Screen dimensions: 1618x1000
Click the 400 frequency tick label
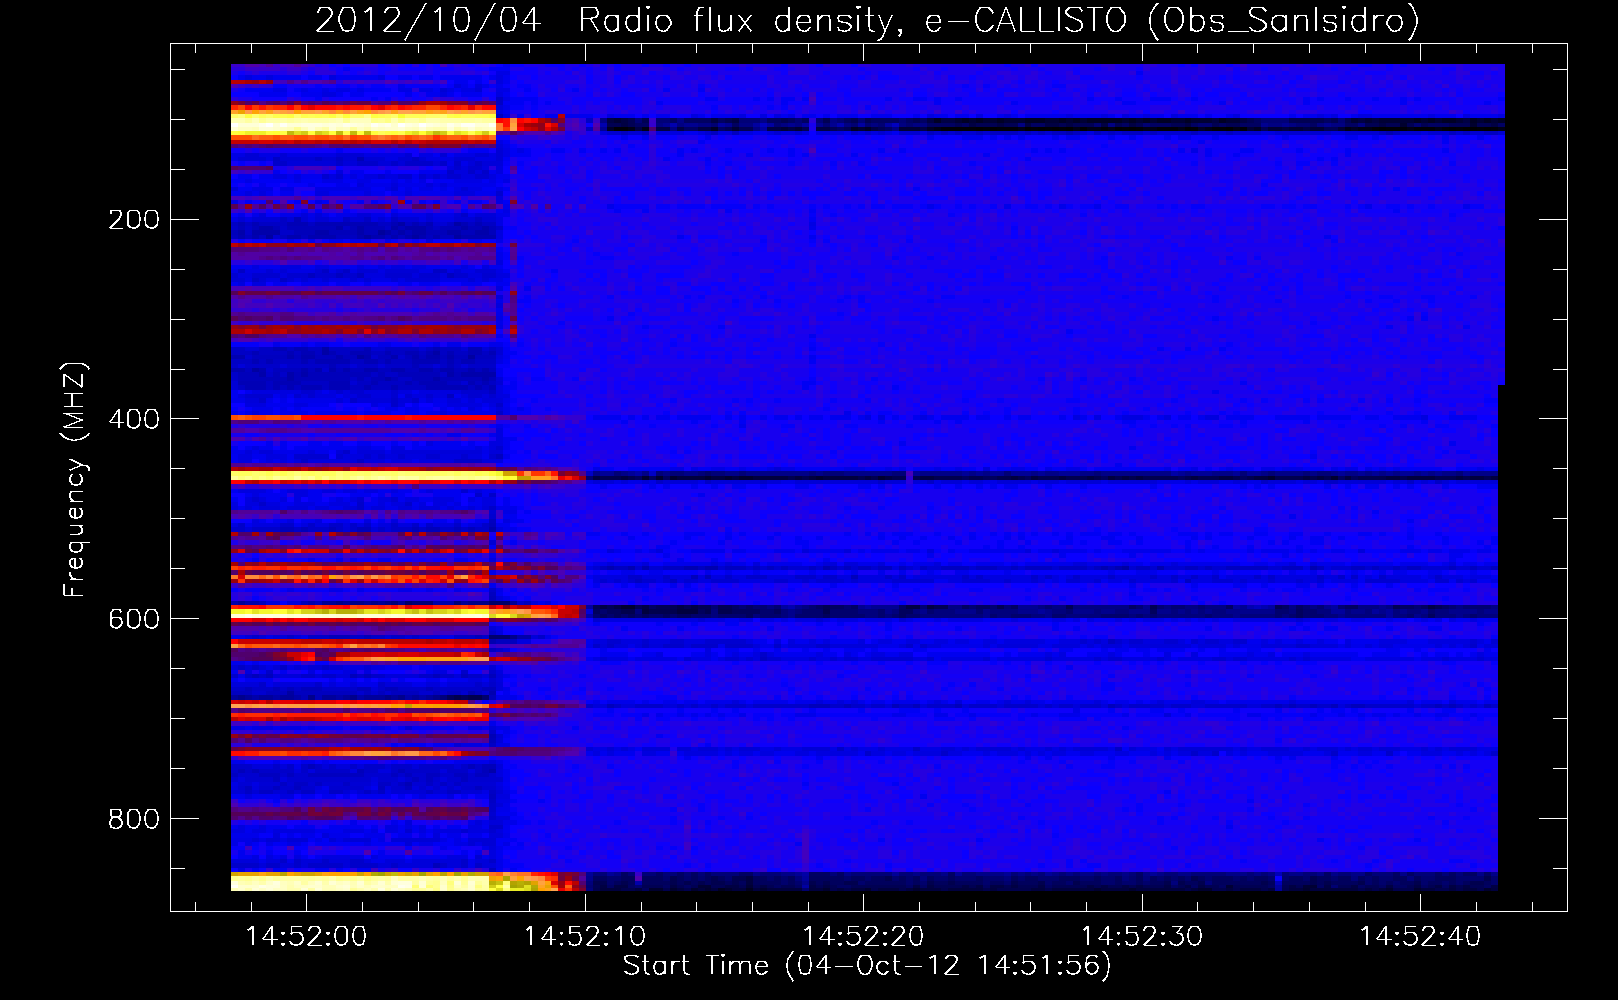pos(134,419)
